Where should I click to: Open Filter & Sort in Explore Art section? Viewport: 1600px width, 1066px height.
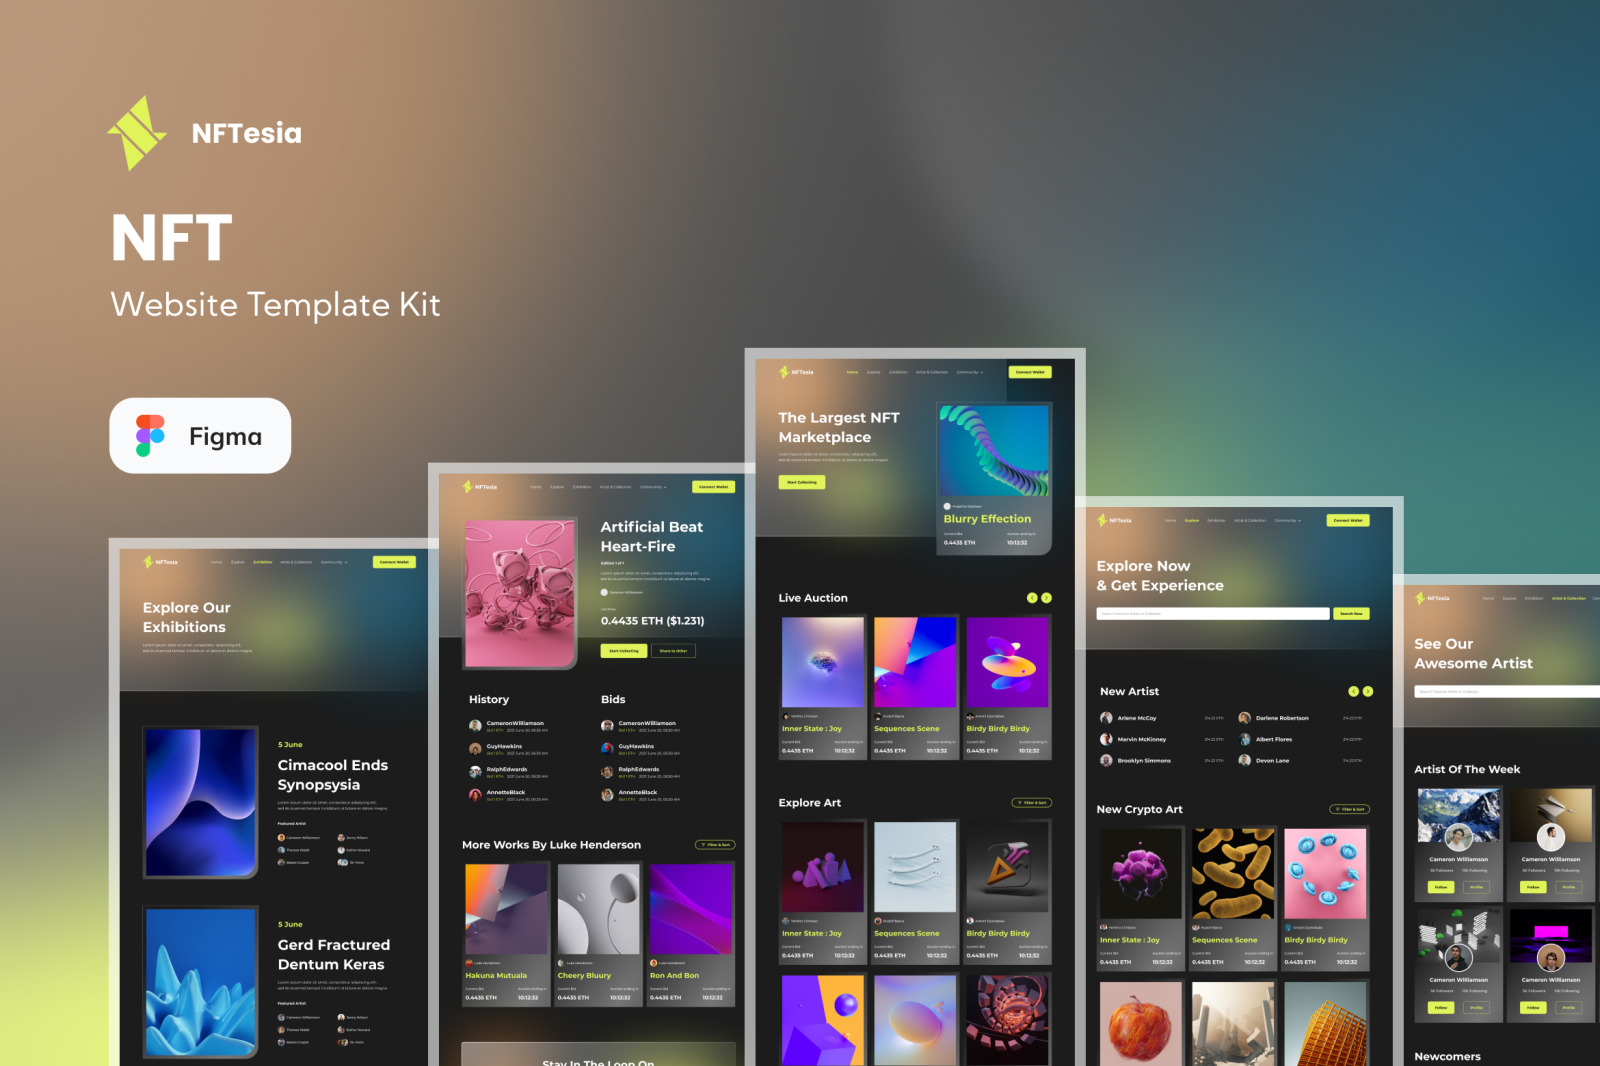1031,803
